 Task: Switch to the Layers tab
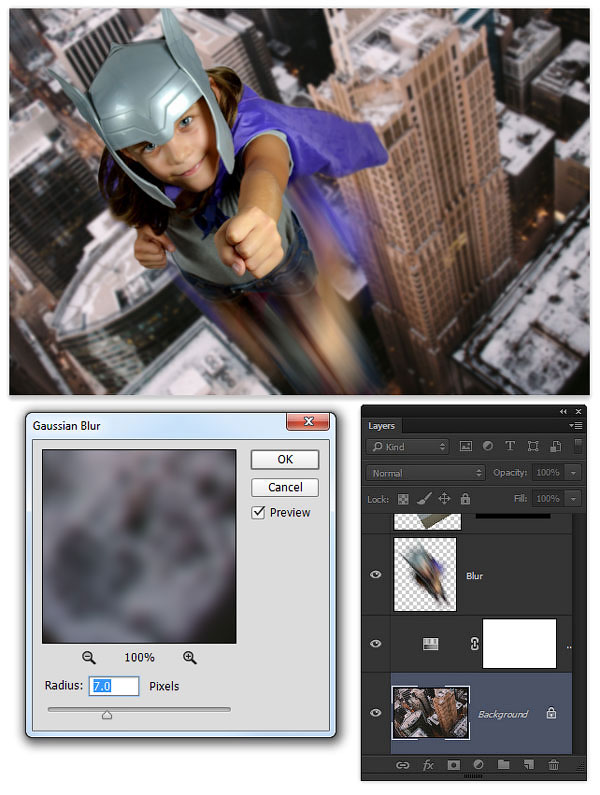point(381,426)
